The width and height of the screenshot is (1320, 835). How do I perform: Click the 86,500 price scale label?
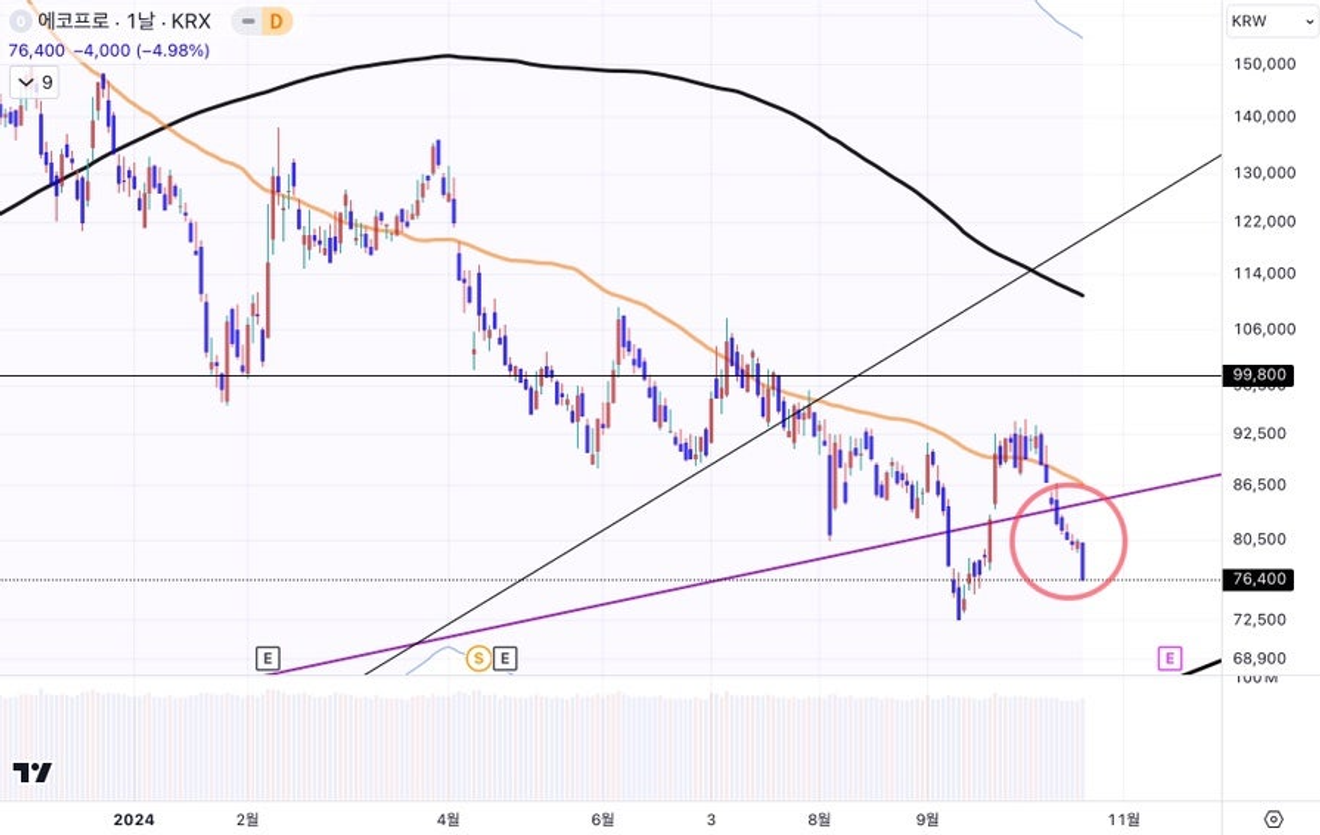coord(1262,484)
